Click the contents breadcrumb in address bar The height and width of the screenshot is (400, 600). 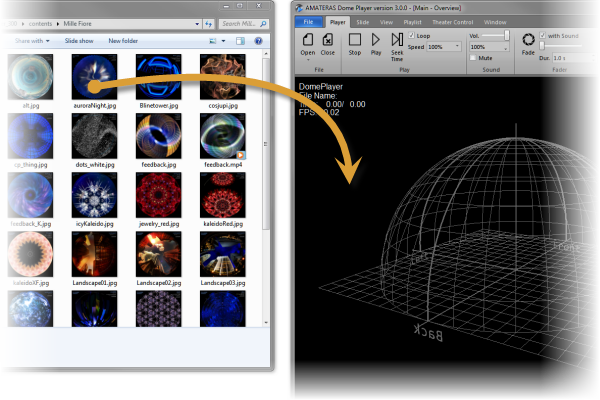[x=40, y=24]
